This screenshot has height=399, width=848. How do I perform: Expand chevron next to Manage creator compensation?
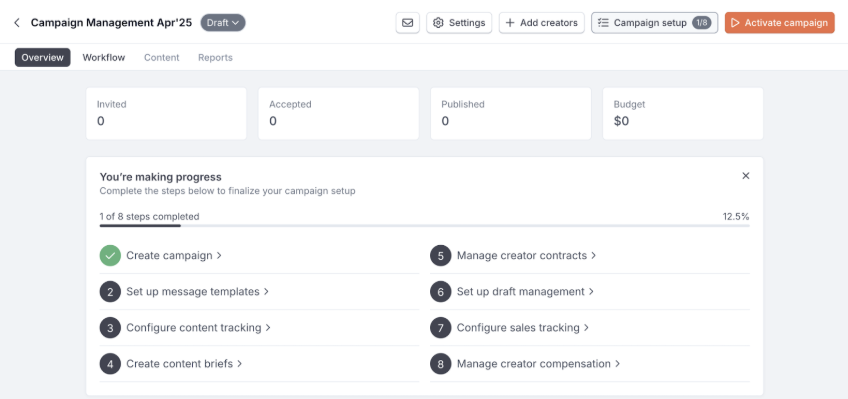point(617,364)
